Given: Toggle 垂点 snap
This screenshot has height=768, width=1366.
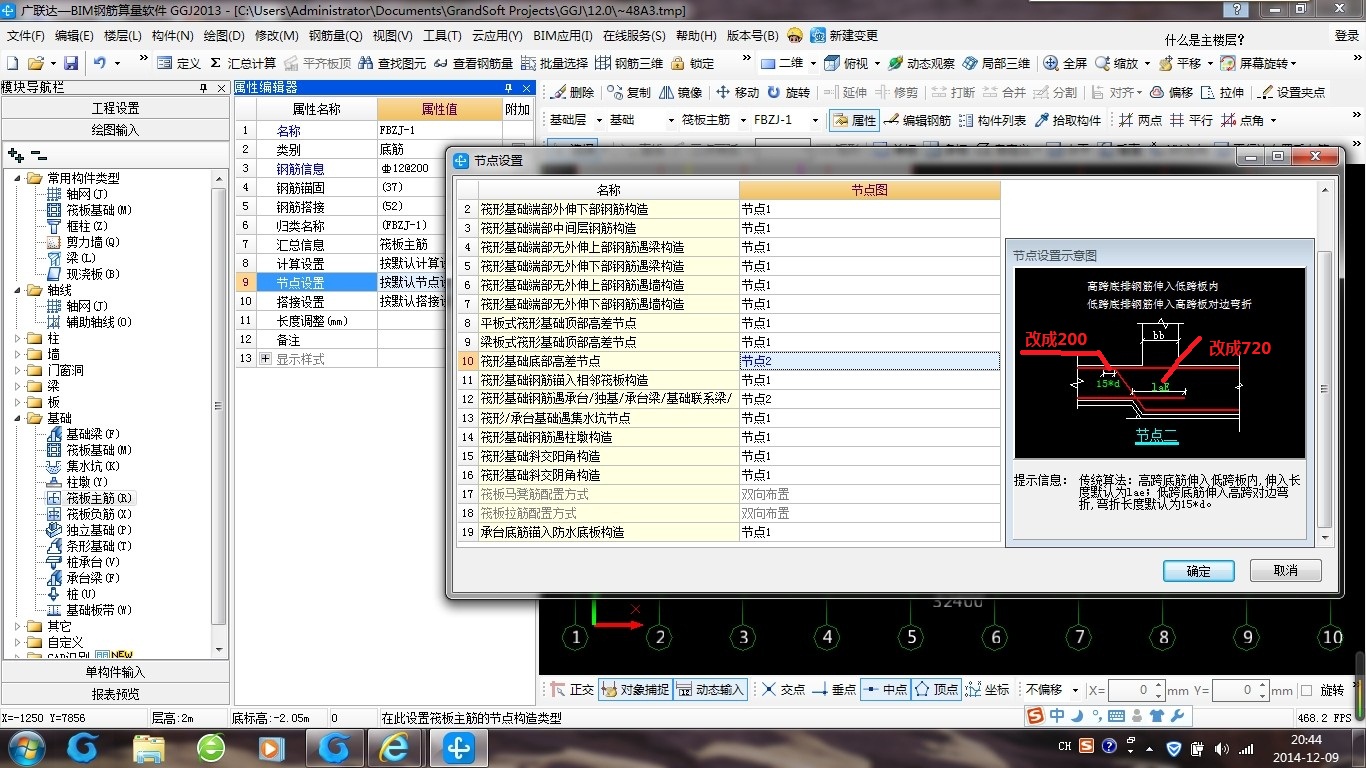Looking at the screenshot, I should click(x=834, y=690).
